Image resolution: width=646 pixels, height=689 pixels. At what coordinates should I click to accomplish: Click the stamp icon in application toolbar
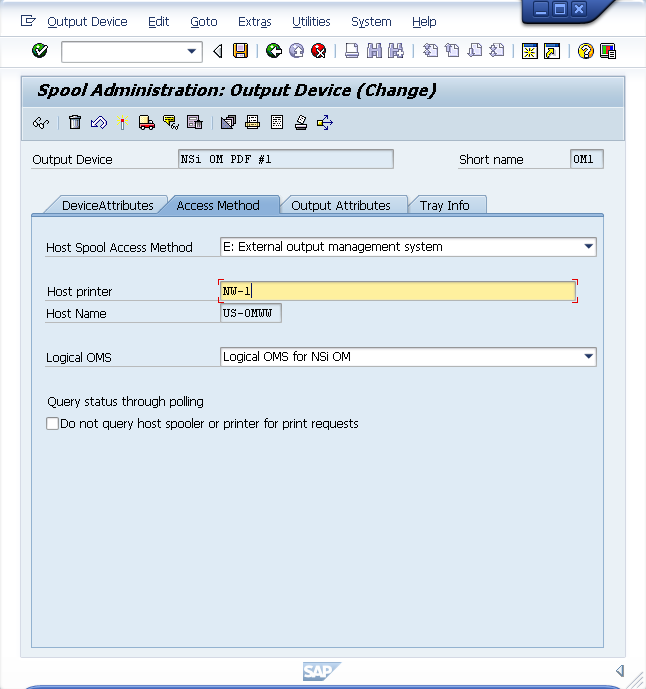point(301,122)
